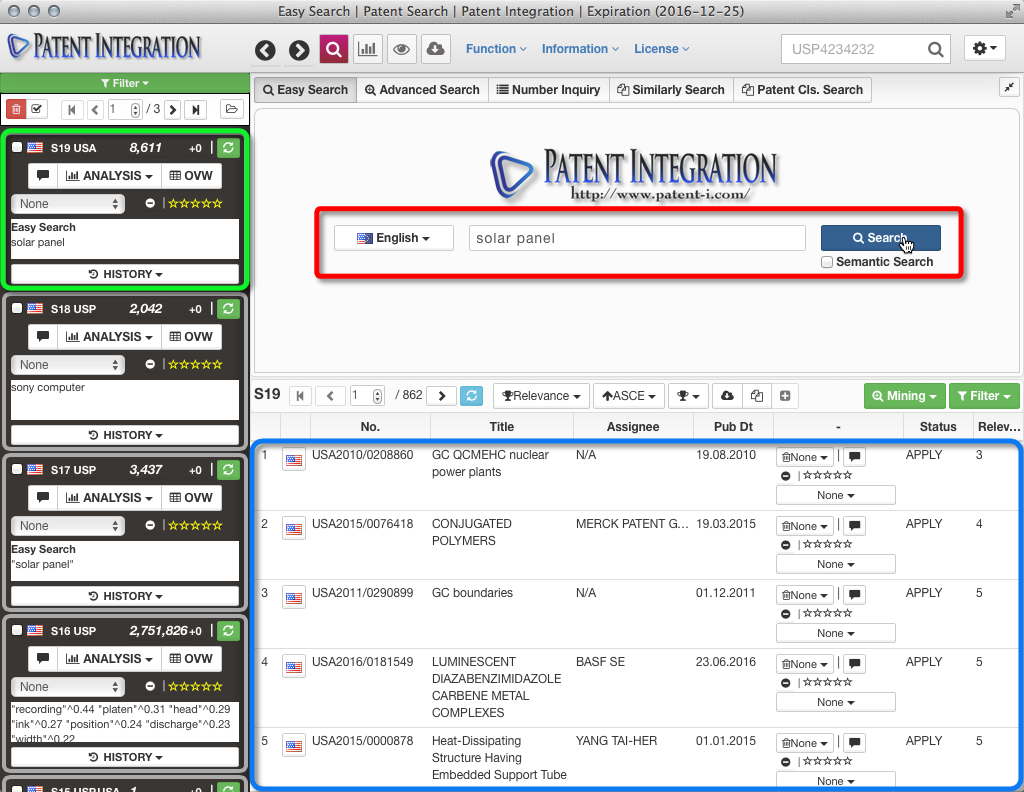This screenshot has width=1024, height=792.
Task: Open comment bubble for S16 USP set
Action: coord(43,659)
